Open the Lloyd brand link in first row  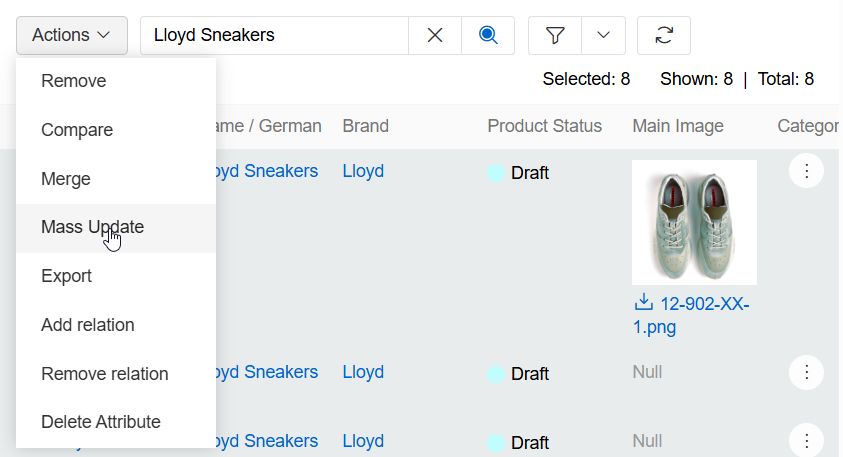(363, 171)
